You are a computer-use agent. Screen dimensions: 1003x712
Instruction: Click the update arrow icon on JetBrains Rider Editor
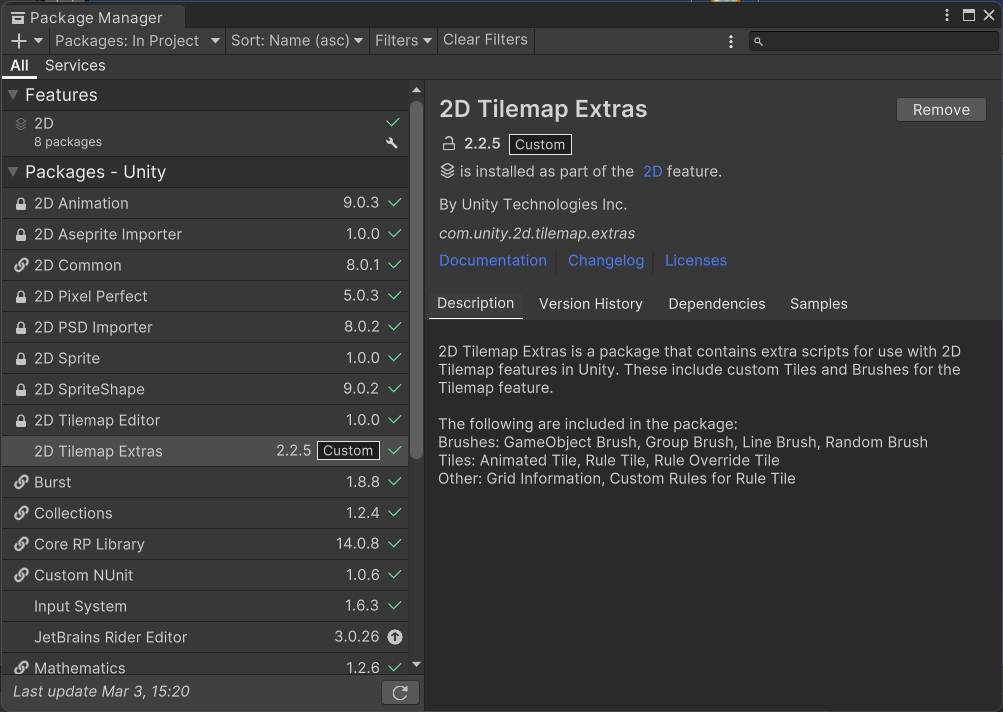(395, 637)
